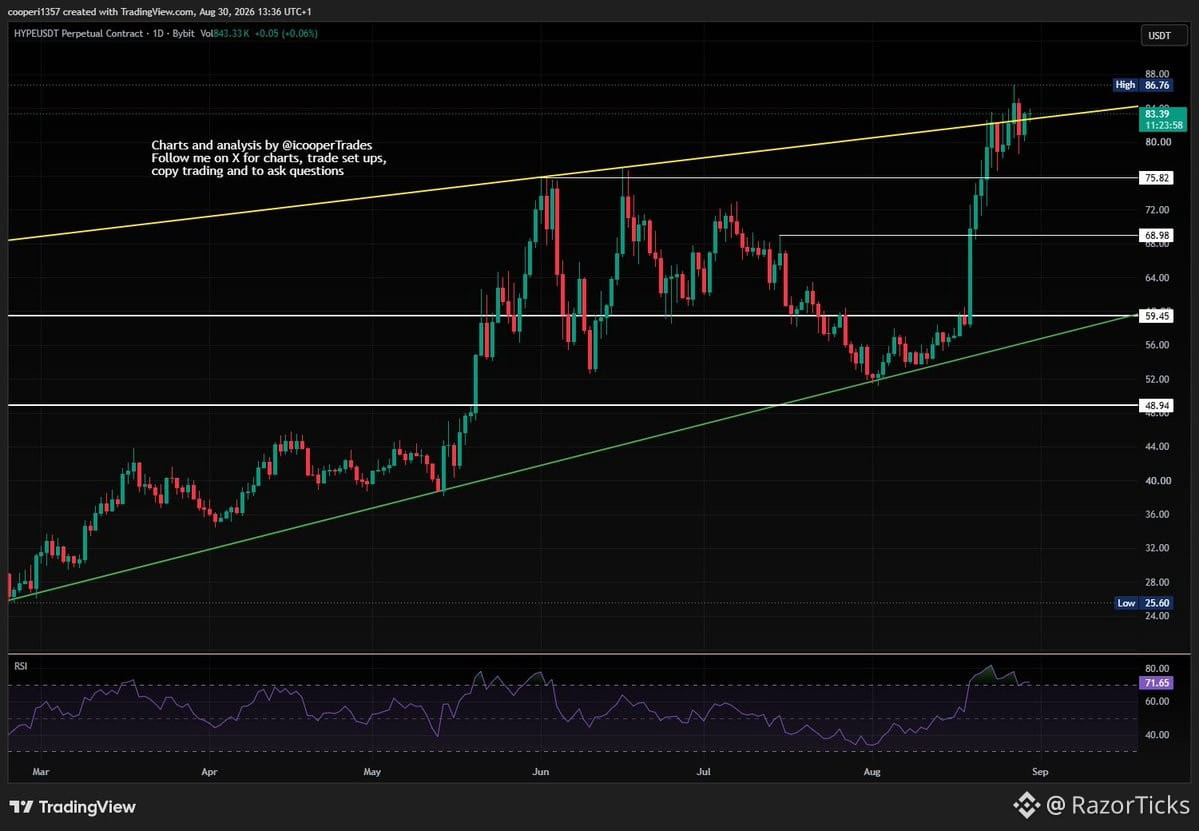
Task: Click the RSI value label 71.65
Action: (1155, 683)
